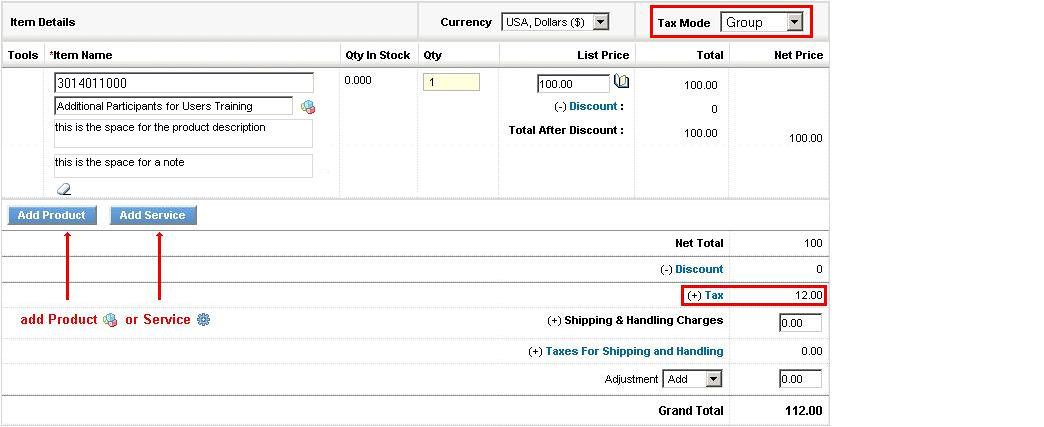
Task: Click the Total After Discount label
Action: 566,131
